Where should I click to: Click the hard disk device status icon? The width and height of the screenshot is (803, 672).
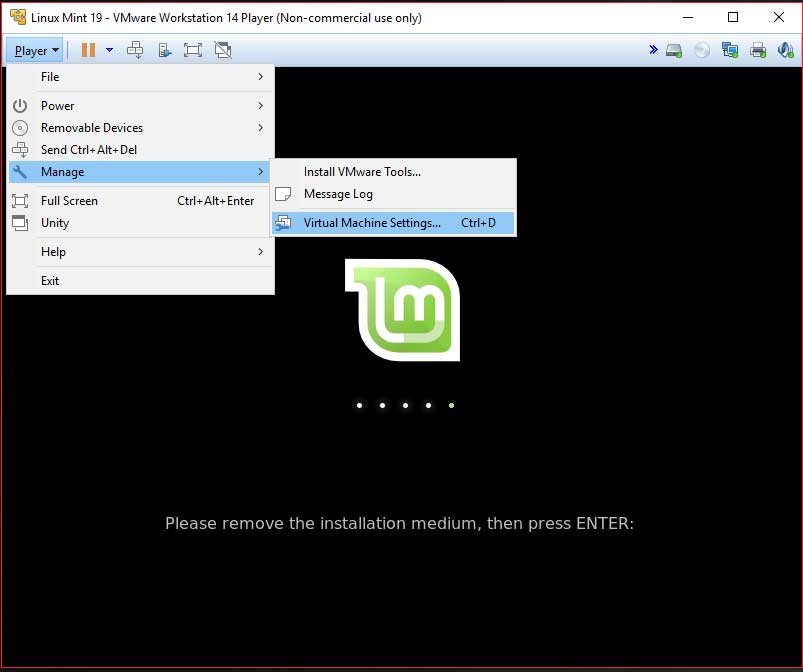tap(674, 50)
